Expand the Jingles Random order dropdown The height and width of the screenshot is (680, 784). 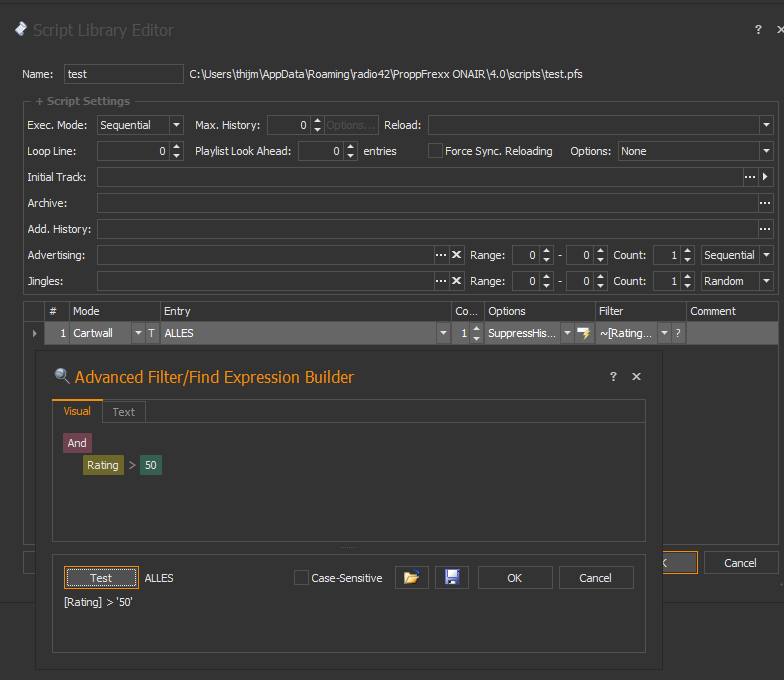click(x=766, y=281)
